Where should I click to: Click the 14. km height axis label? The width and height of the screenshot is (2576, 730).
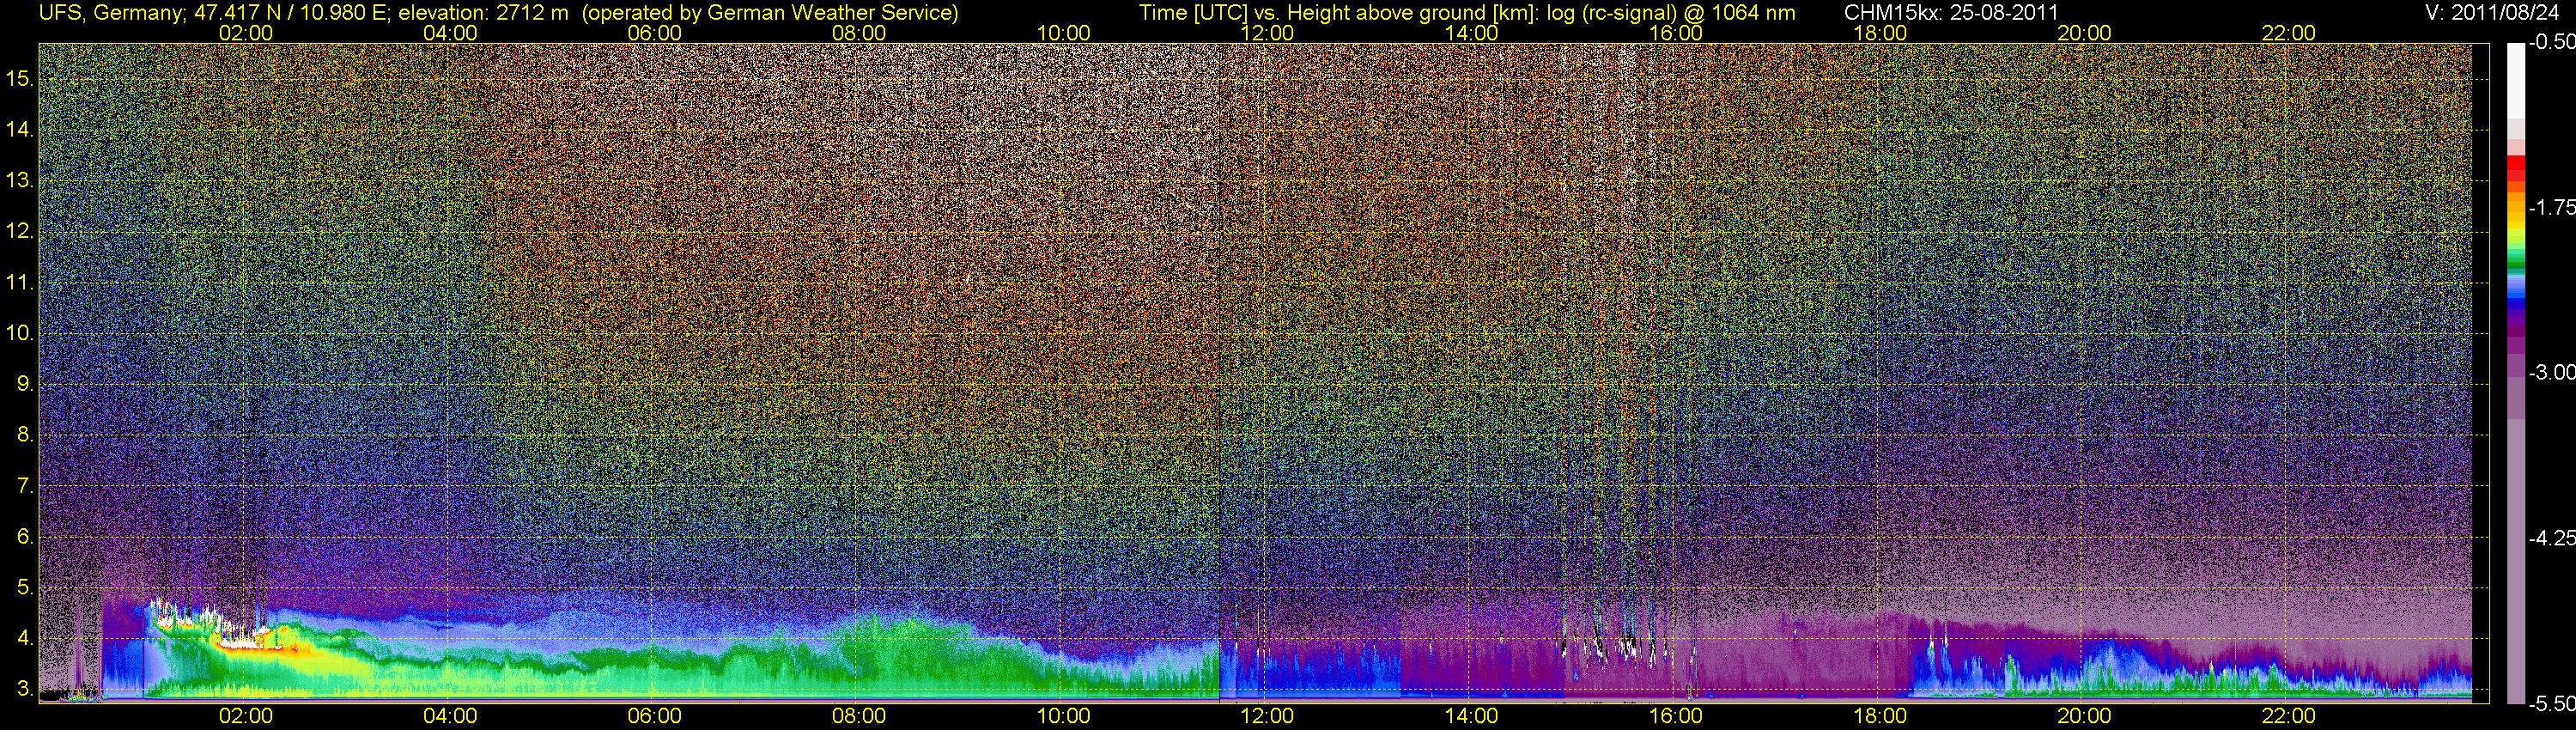[19, 129]
